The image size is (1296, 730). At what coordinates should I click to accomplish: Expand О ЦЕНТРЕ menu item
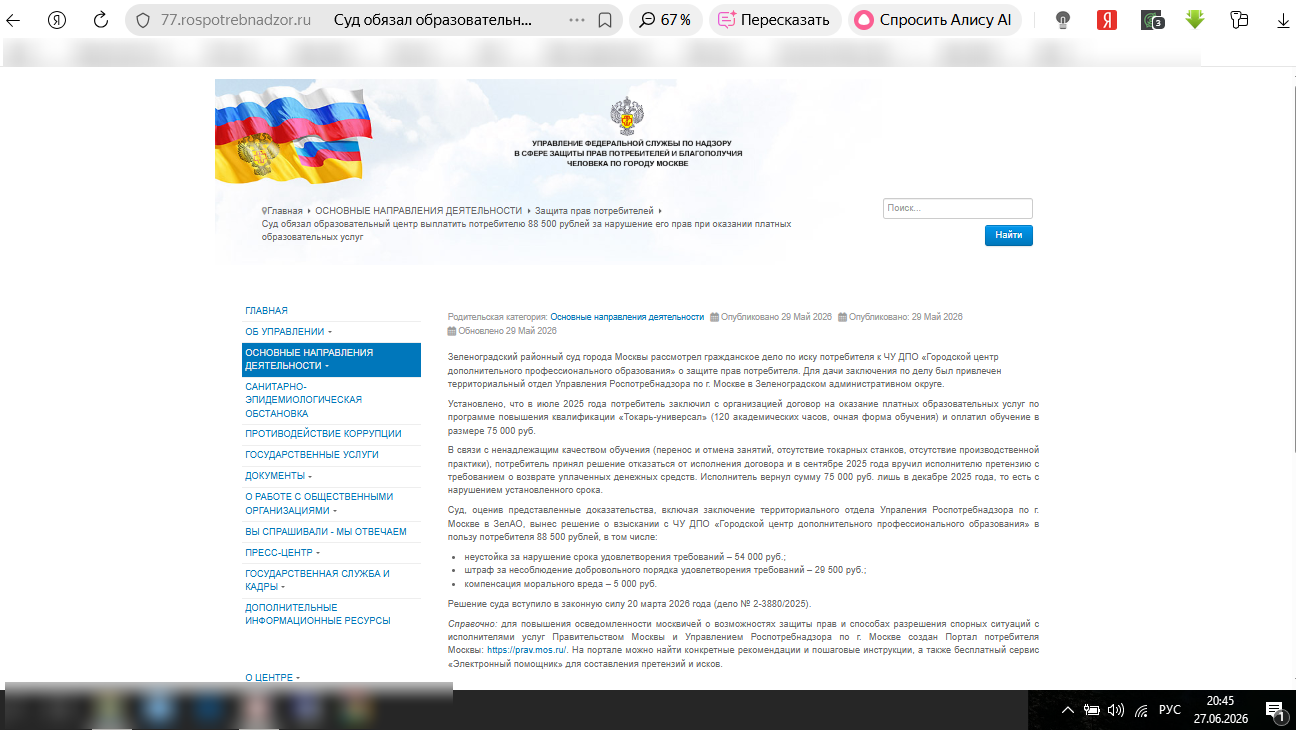click(271, 678)
